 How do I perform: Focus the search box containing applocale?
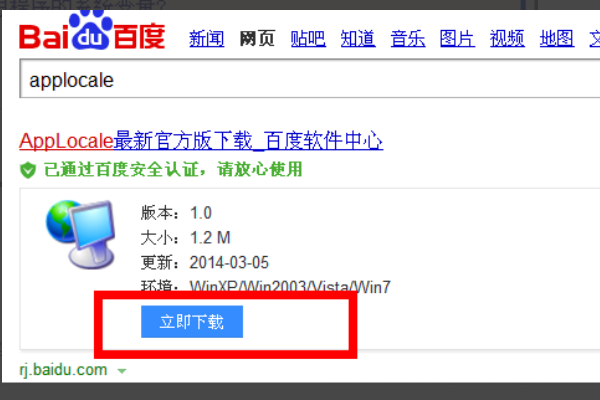pyautogui.click(x=310, y=78)
